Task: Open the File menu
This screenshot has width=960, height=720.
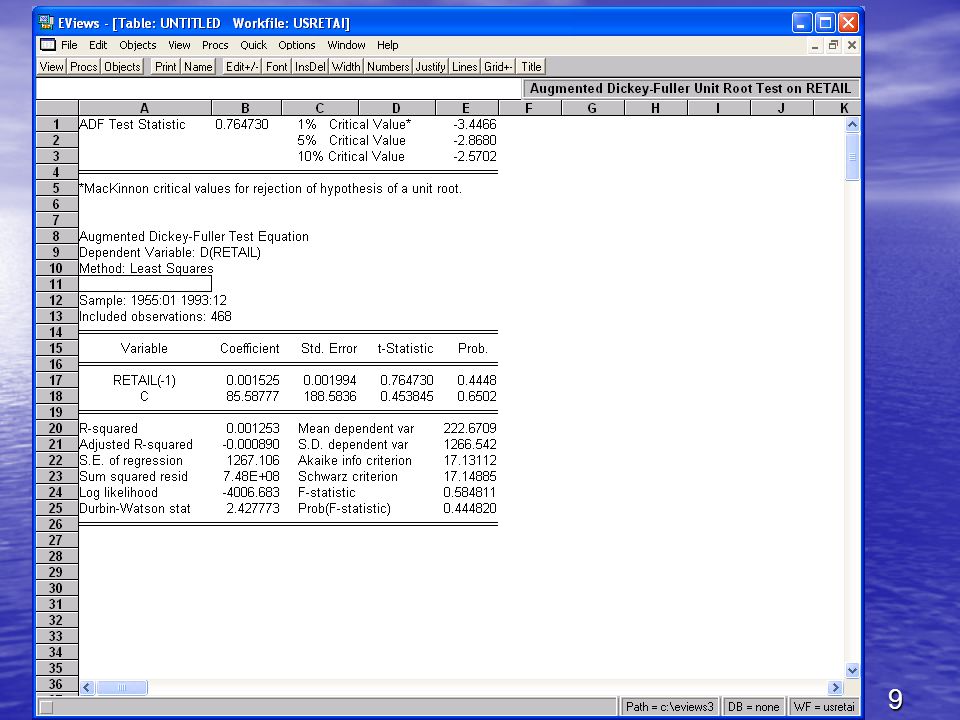Action: point(69,45)
